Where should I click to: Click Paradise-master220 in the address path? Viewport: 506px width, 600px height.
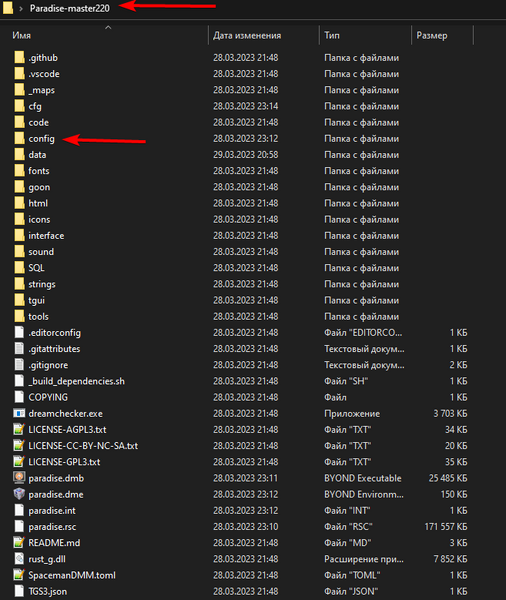(70, 8)
